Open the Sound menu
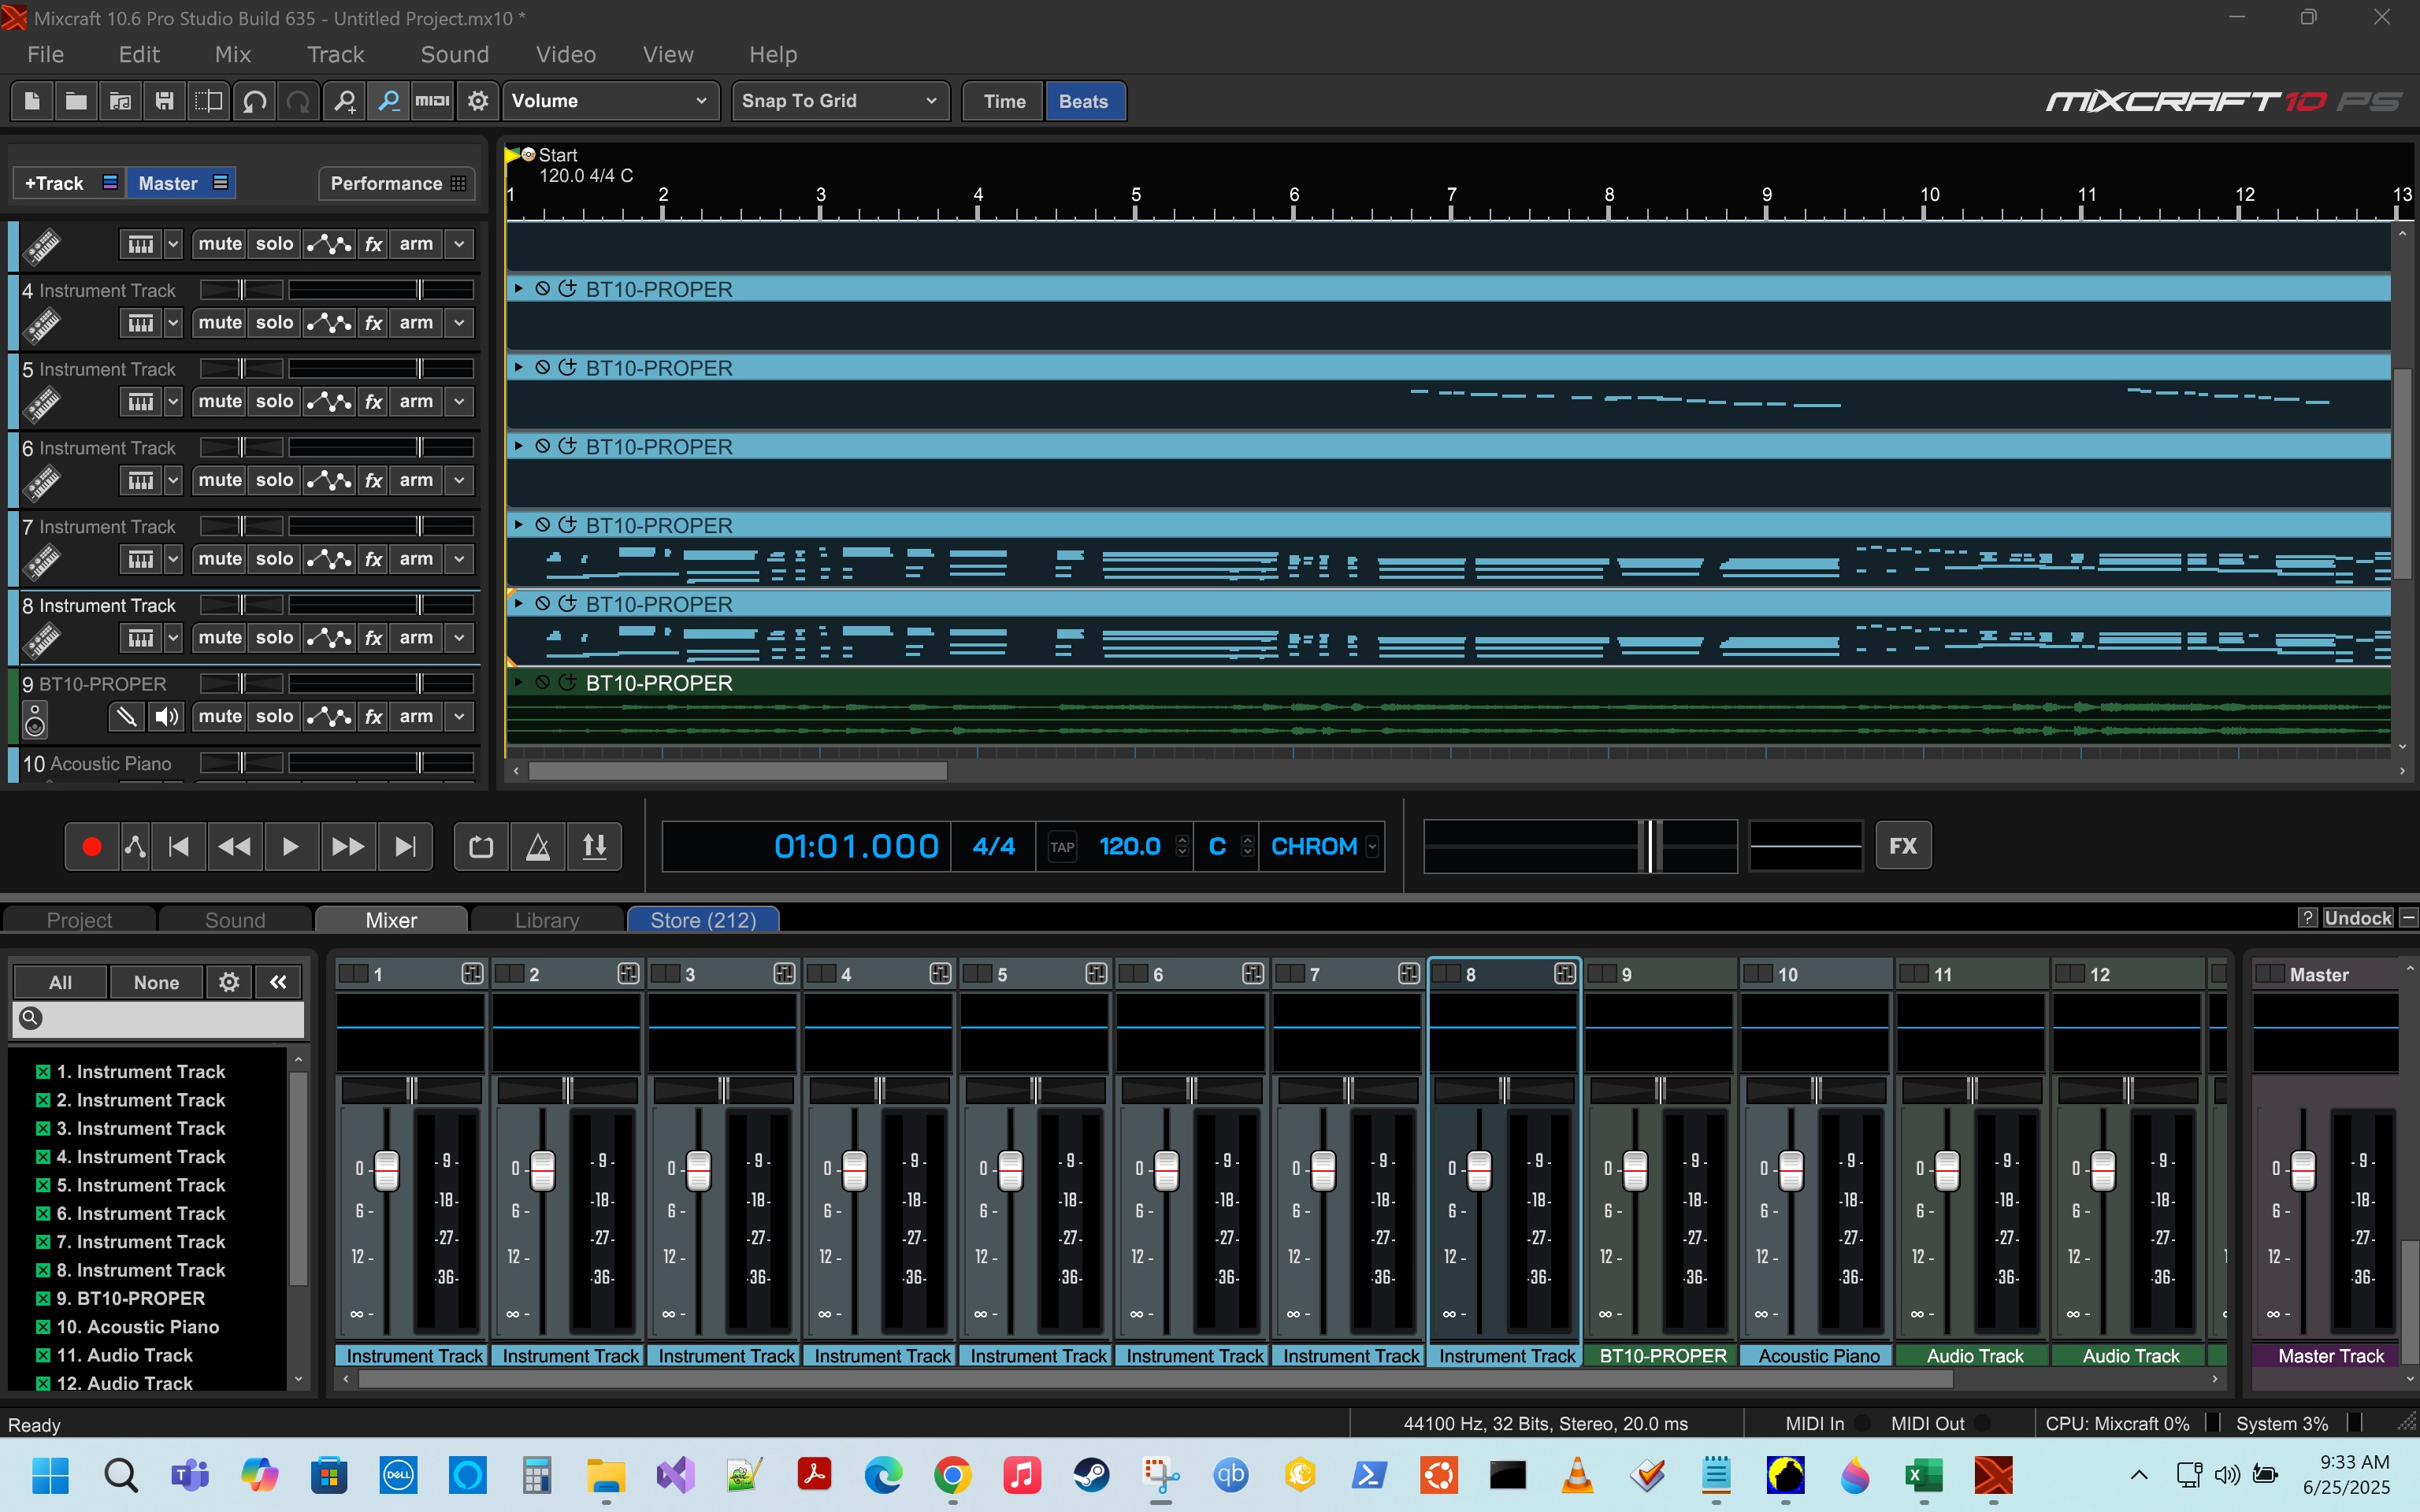This screenshot has height=1512, width=2420. [x=455, y=55]
